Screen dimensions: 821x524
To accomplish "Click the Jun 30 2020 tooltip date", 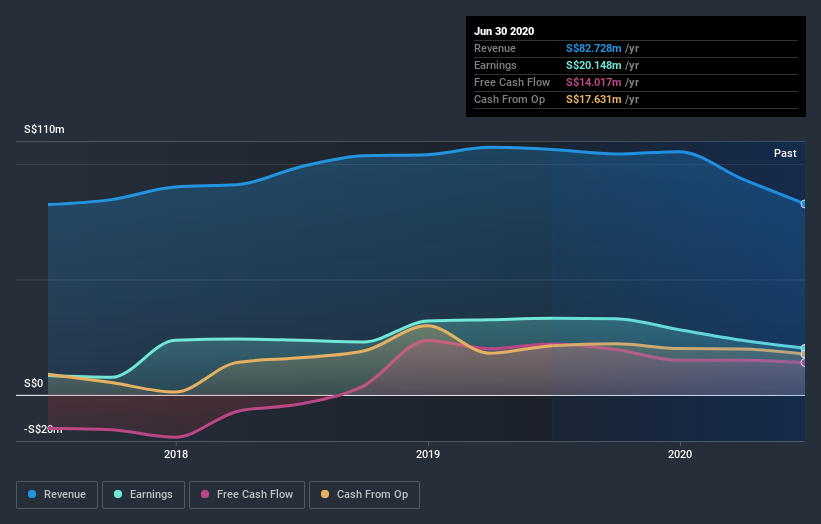I will click(x=504, y=31).
